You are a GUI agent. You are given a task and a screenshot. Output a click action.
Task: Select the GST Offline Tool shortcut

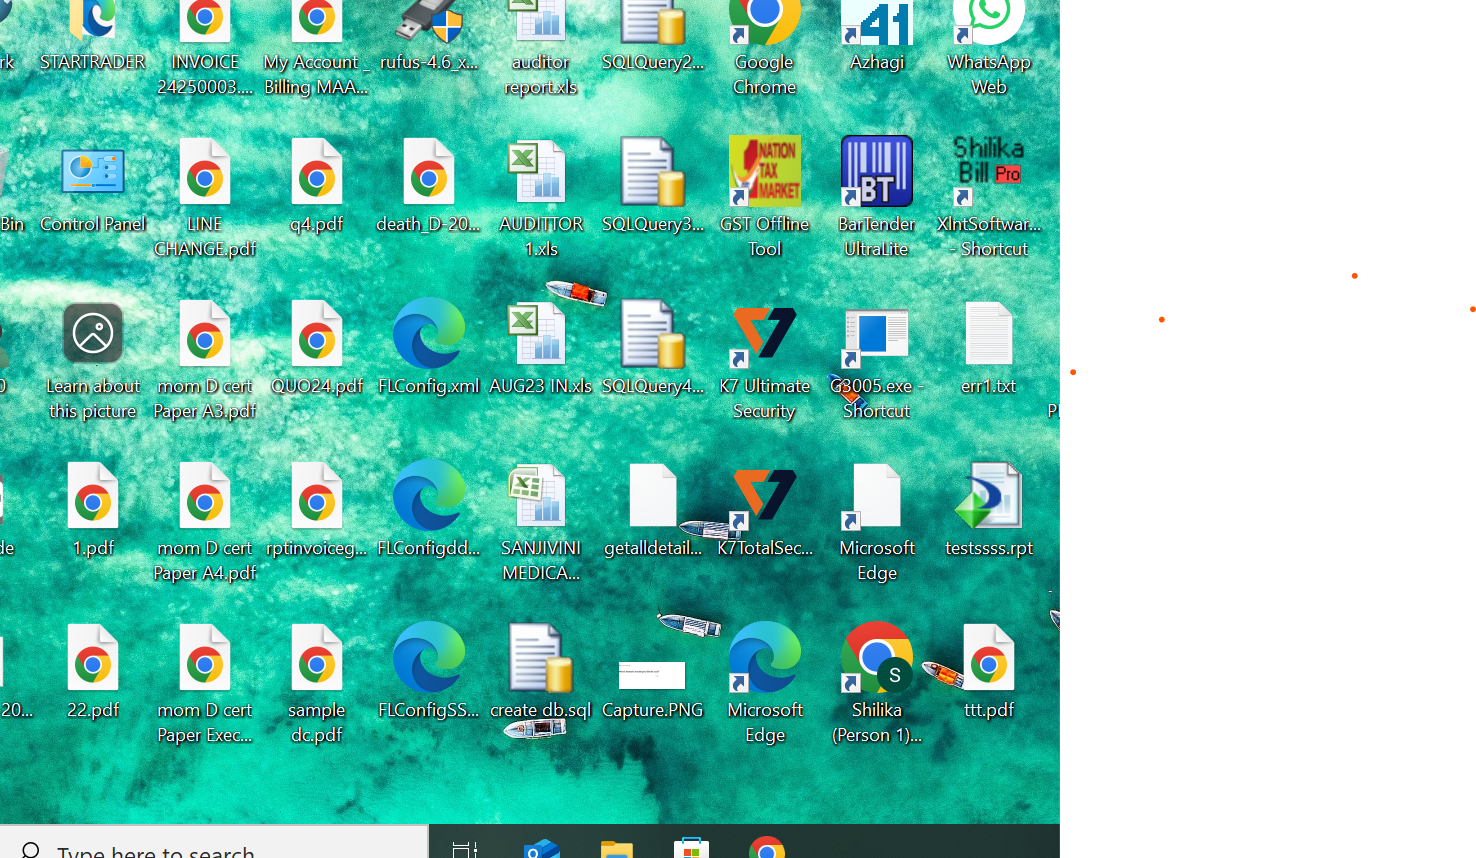tap(765, 173)
